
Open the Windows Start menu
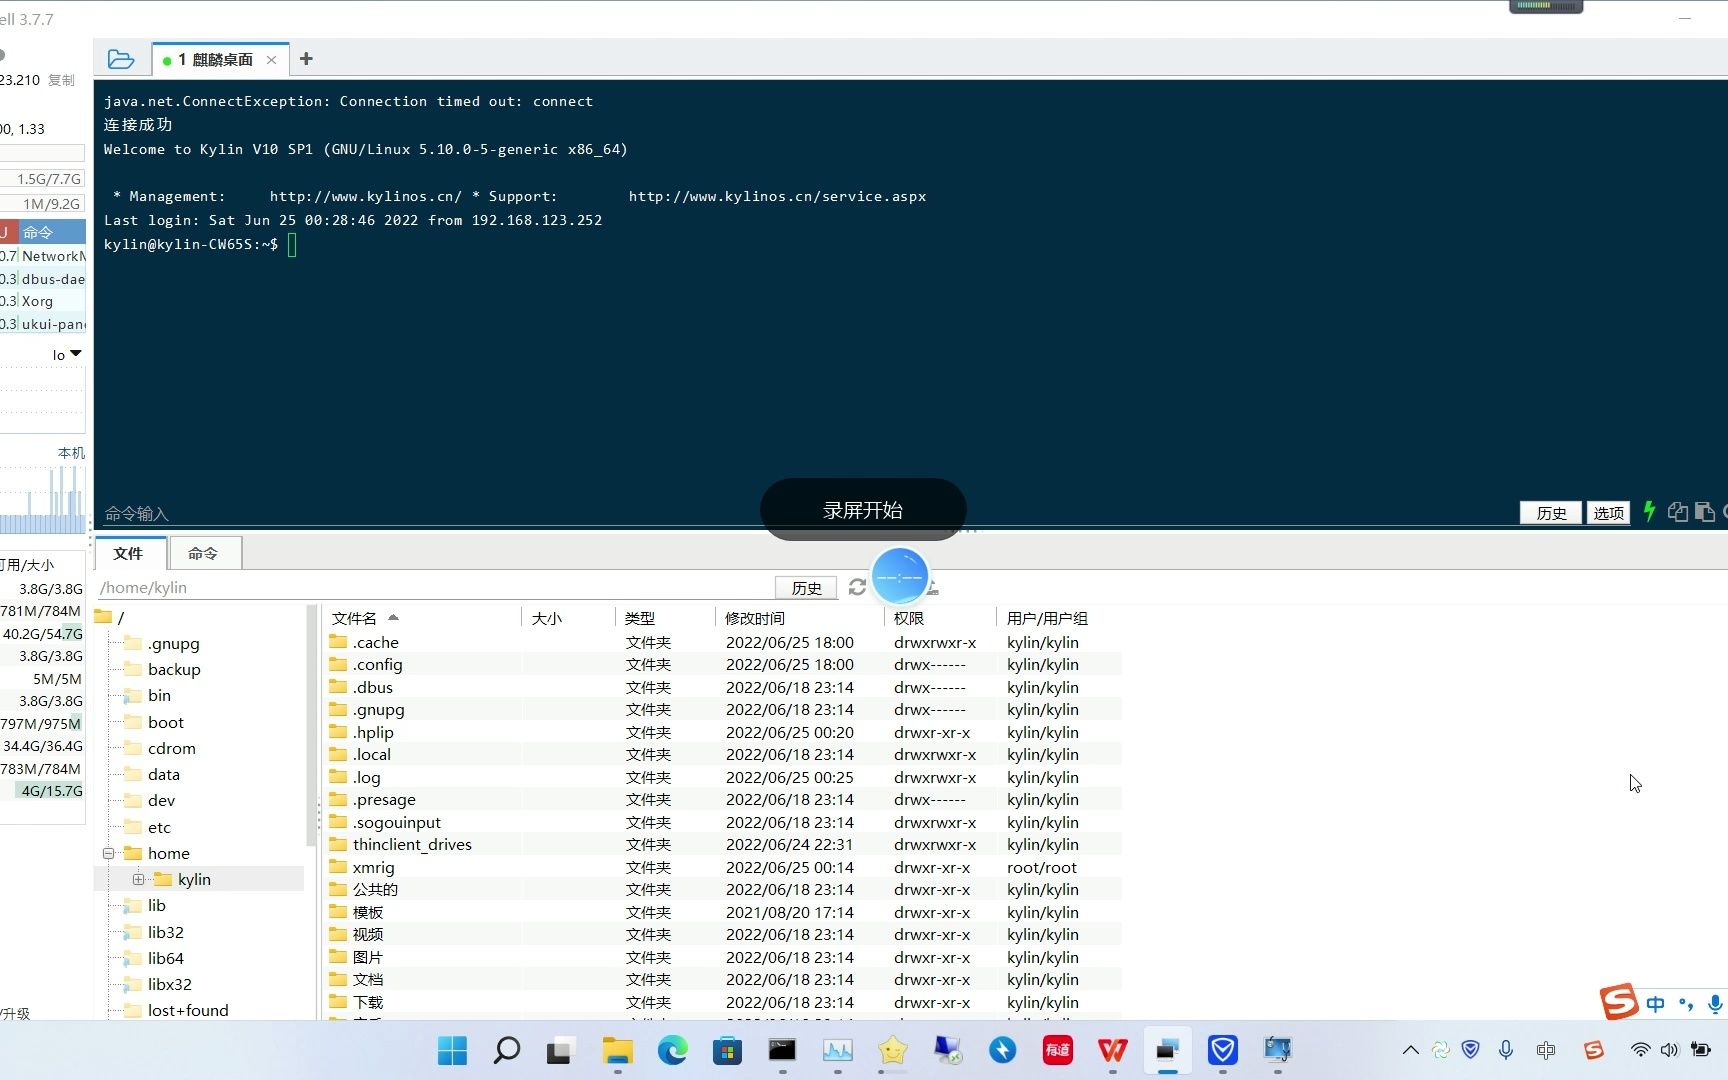click(452, 1050)
